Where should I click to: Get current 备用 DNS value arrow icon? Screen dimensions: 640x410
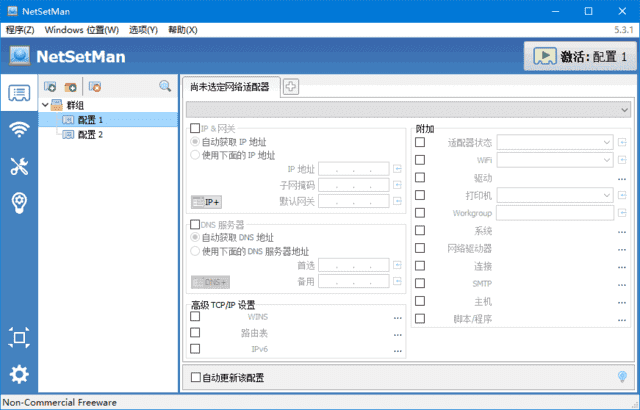(397, 281)
